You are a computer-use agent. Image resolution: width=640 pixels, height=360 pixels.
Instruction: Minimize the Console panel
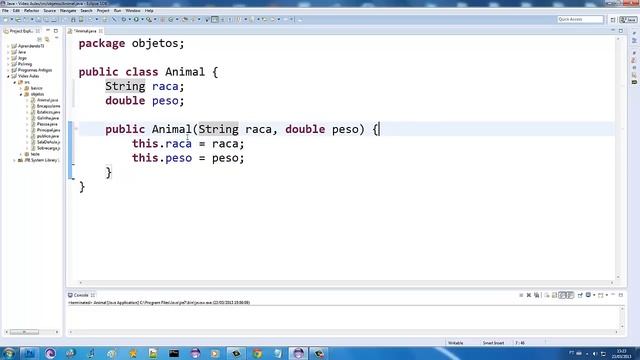pyautogui.click(x=613, y=295)
